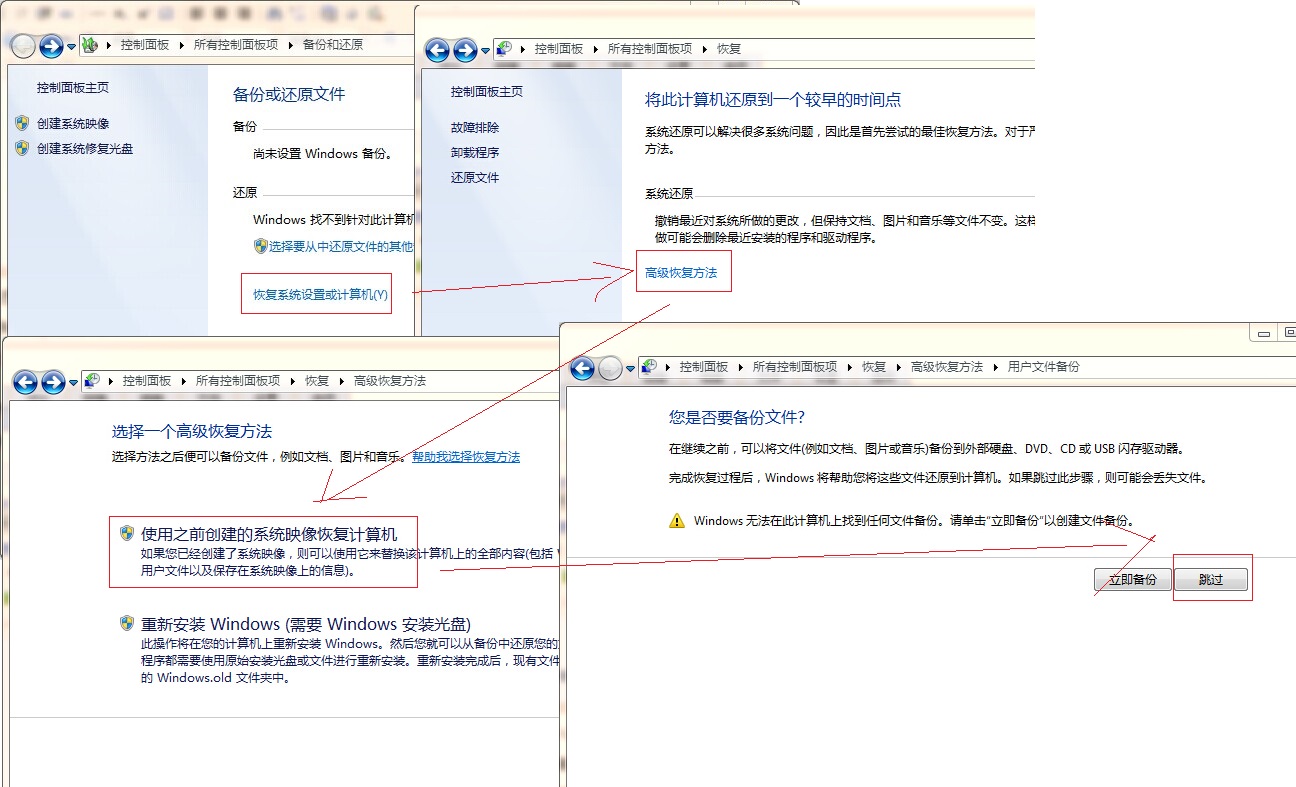
Task: Click the greyed forward arrow in 用户文件备份 window
Action: coord(610,368)
